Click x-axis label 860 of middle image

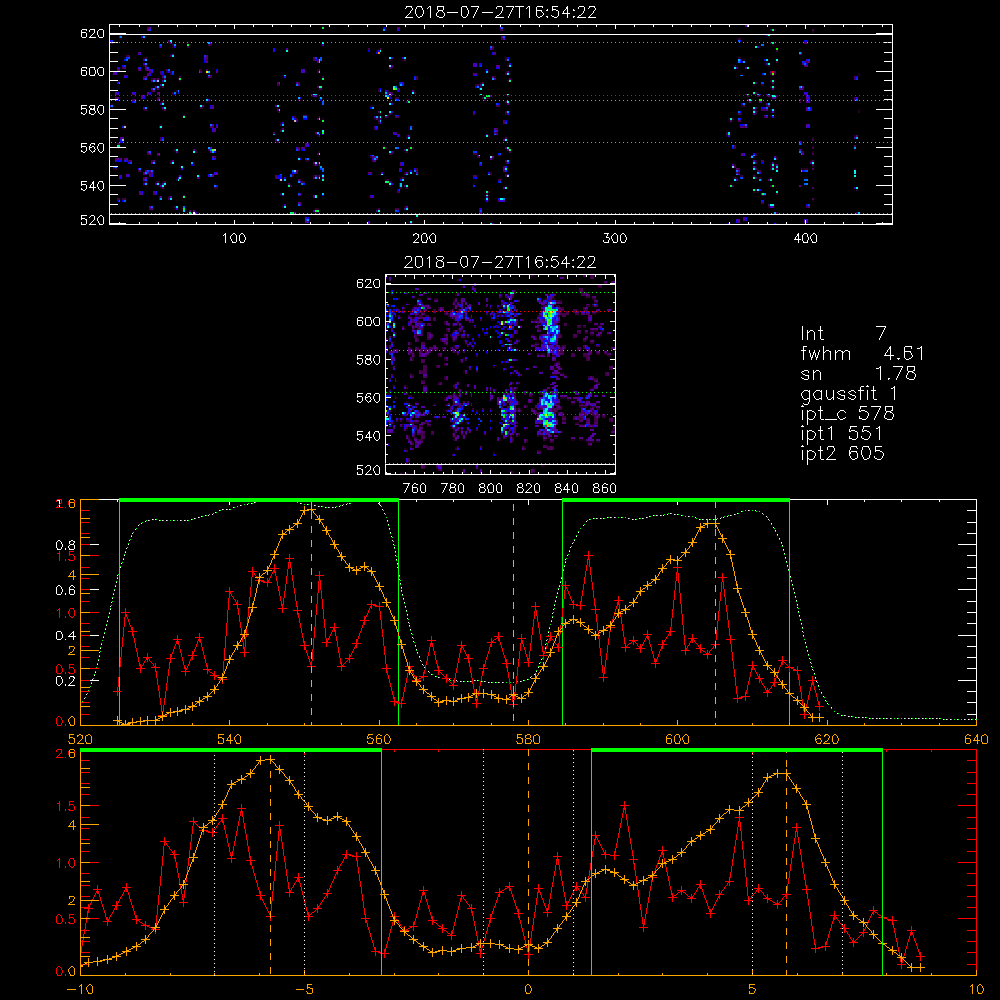click(x=605, y=489)
